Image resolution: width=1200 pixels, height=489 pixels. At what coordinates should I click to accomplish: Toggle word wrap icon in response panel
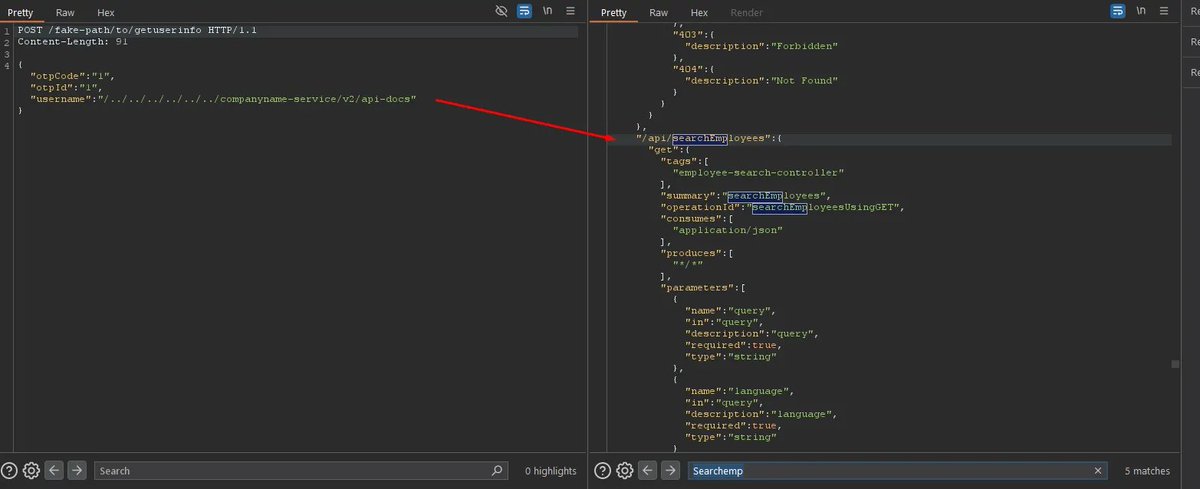coord(1118,12)
